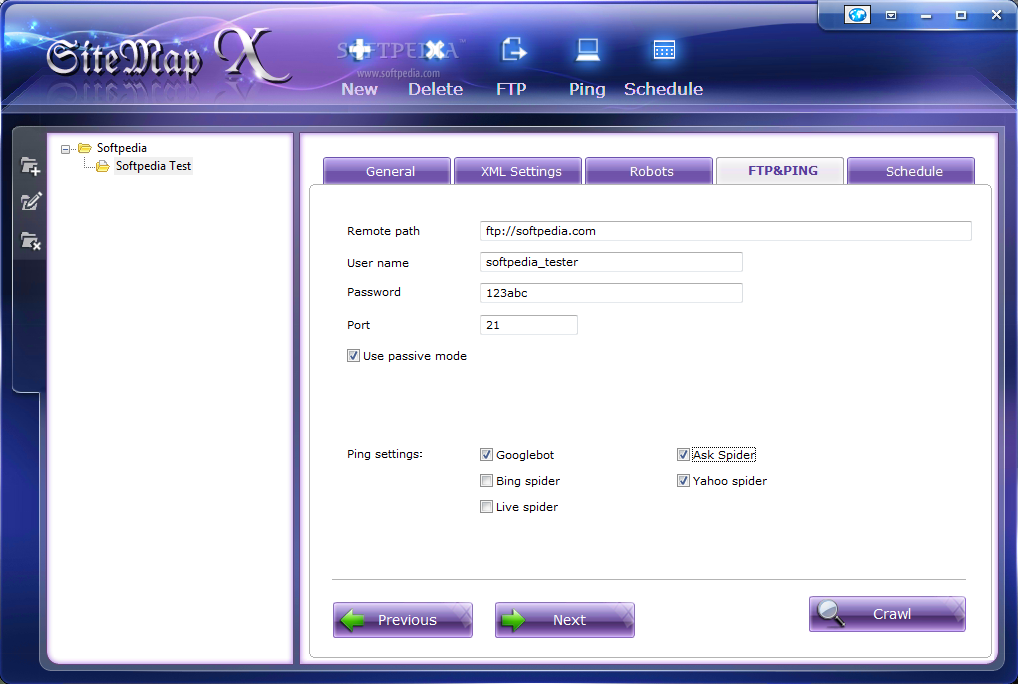Click the New plus icon in toolbar
This screenshot has width=1018, height=684.
point(359,49)
